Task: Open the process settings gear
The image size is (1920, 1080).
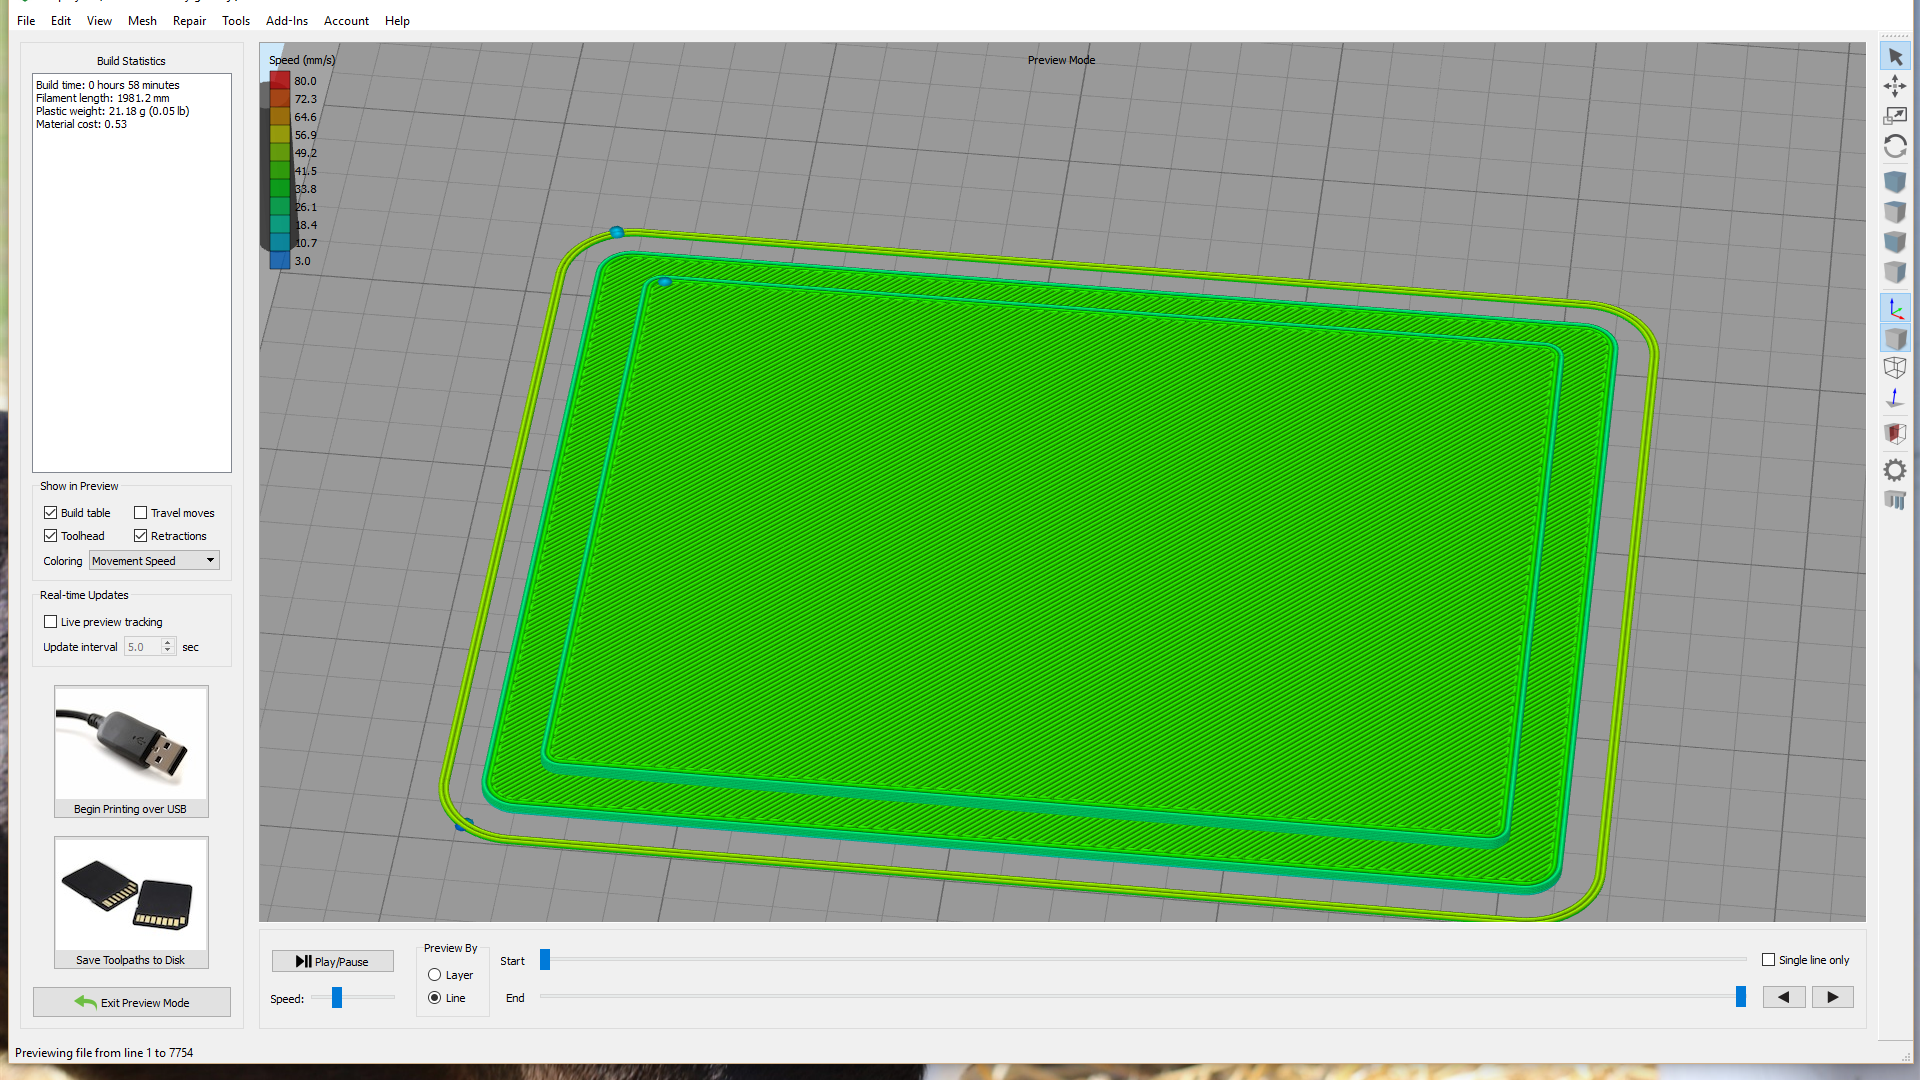Action: 1895,470
